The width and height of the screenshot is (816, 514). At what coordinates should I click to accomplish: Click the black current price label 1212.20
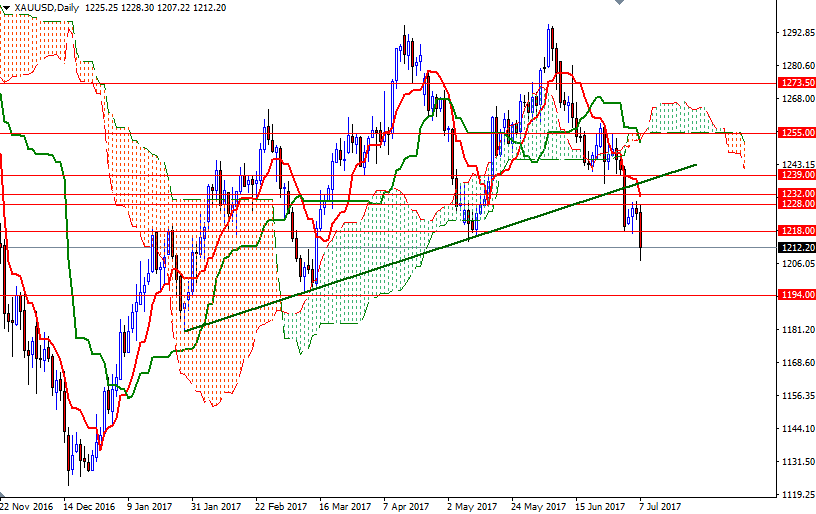[x=796, y=247]
